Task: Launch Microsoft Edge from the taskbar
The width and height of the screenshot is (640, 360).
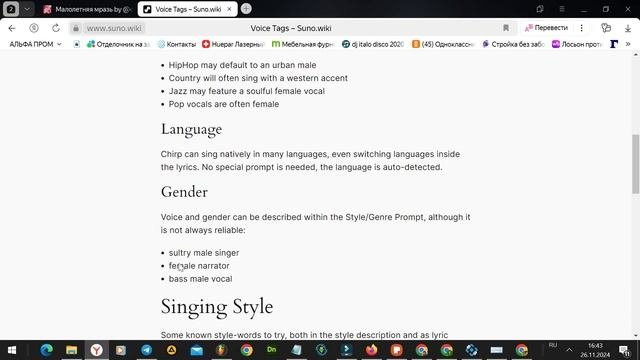Action: click(47, 350)
